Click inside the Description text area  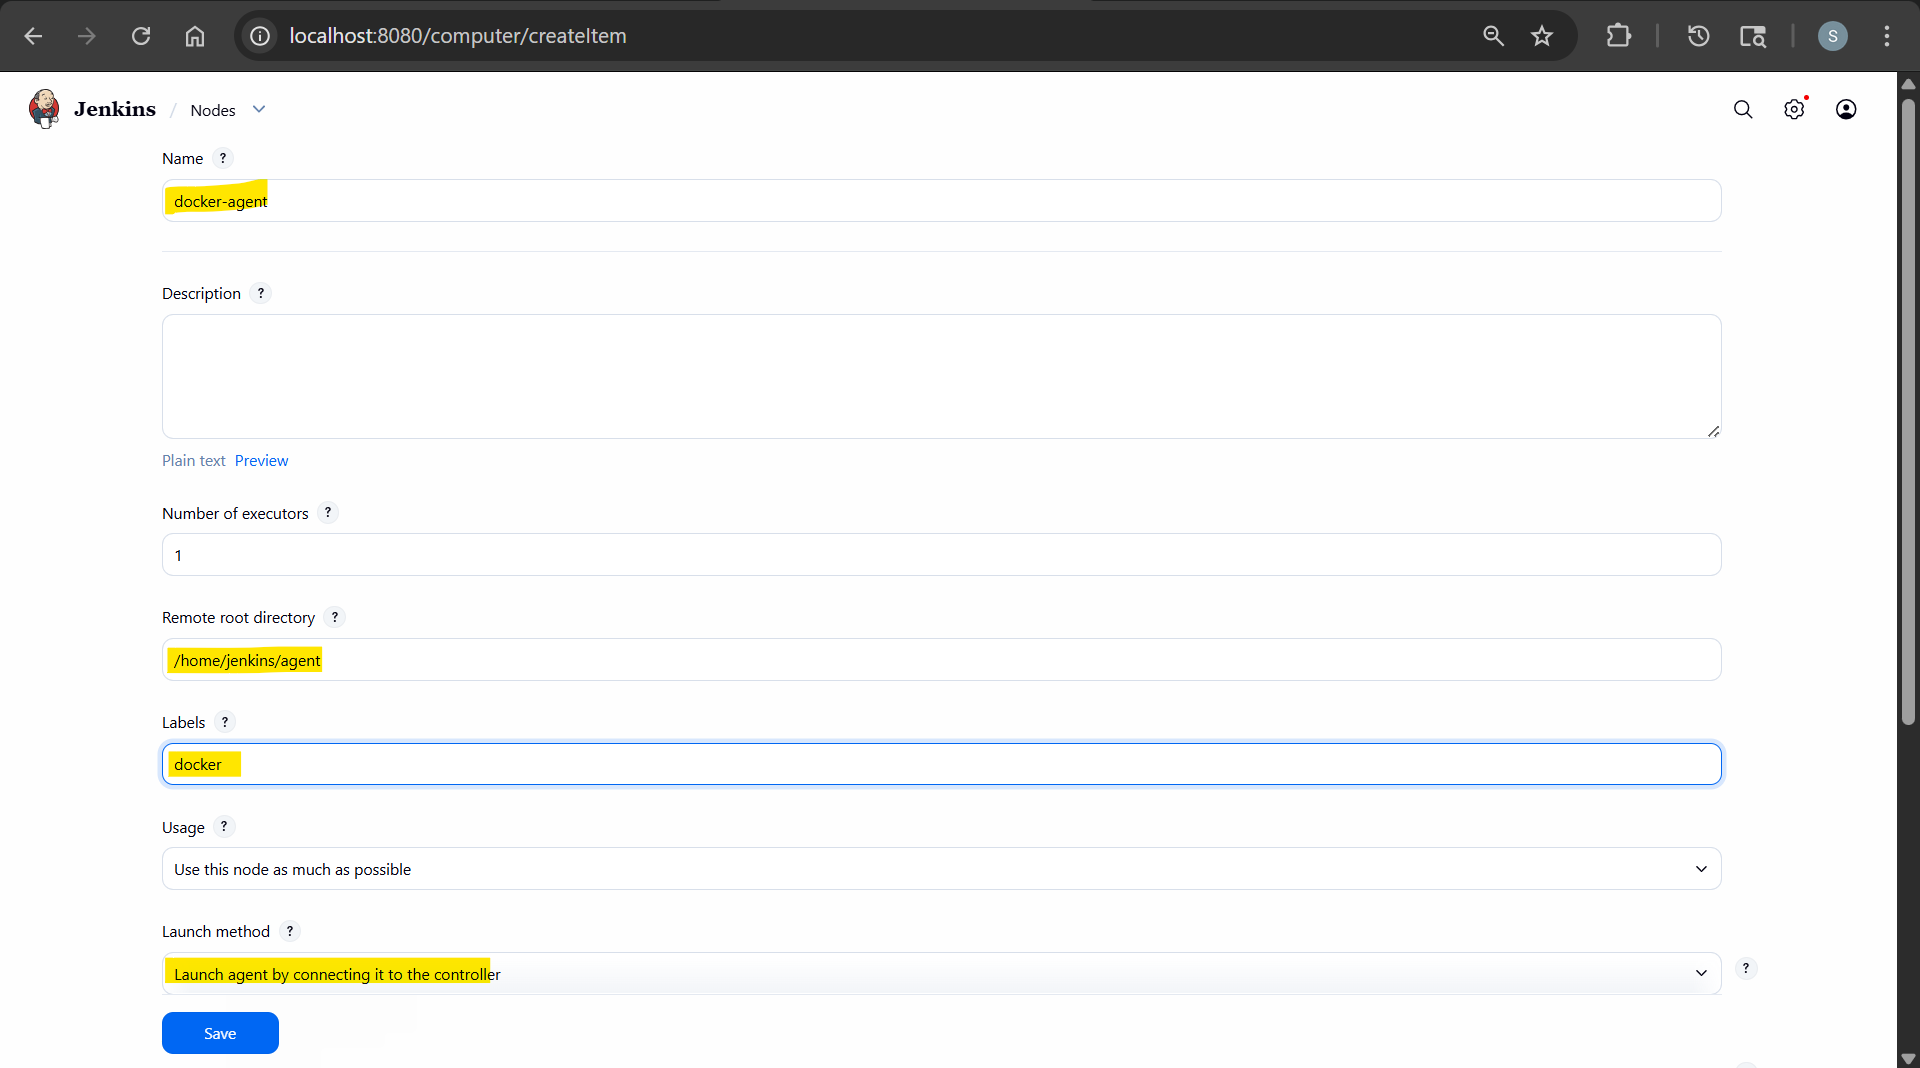[x=941, y=377]
